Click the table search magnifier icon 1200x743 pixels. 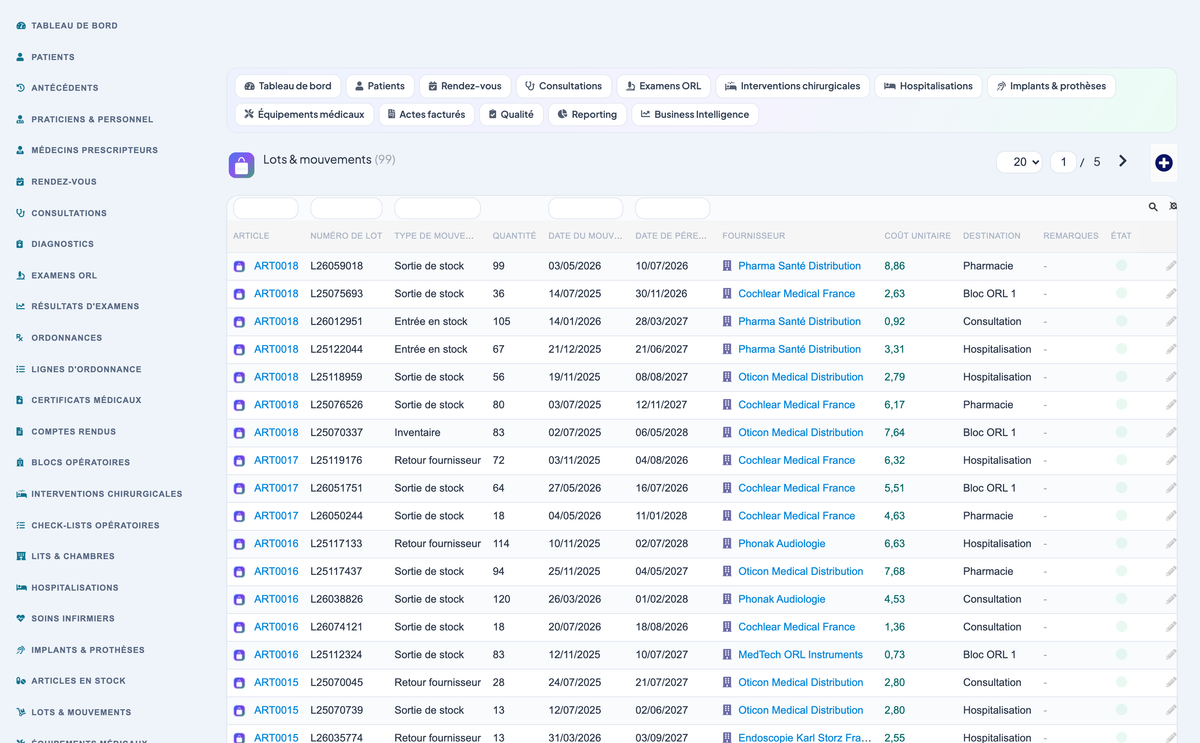(1153, 207)
